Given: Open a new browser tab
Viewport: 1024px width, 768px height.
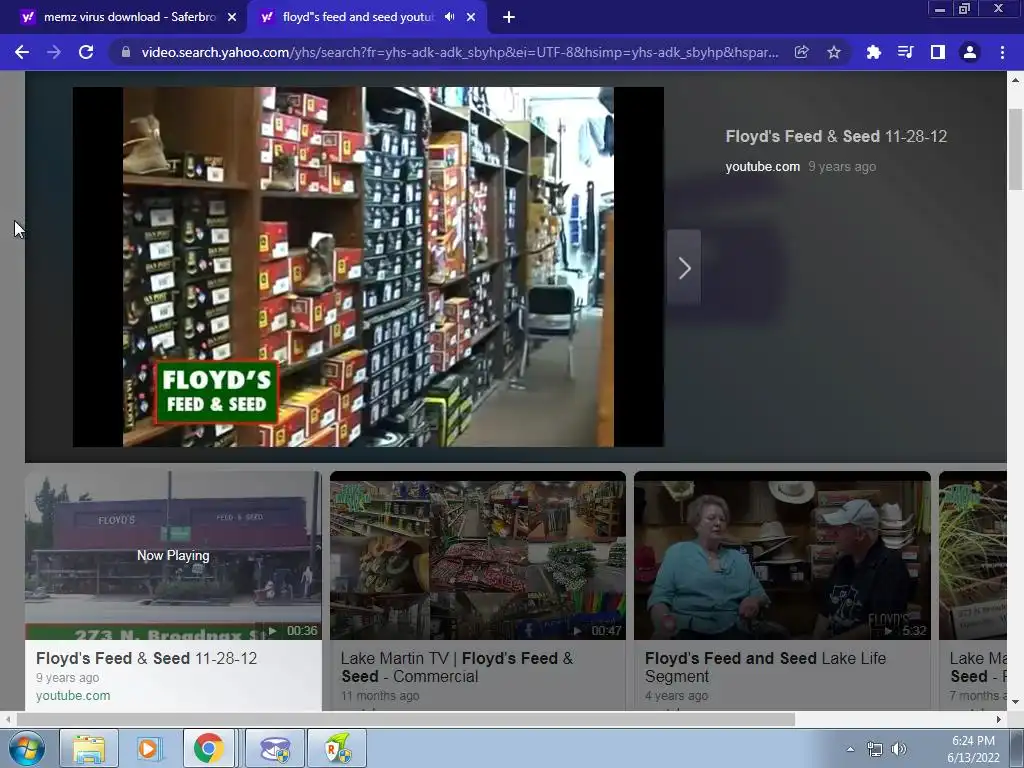Looking at the screenshot, I should [x=509, y=18].
